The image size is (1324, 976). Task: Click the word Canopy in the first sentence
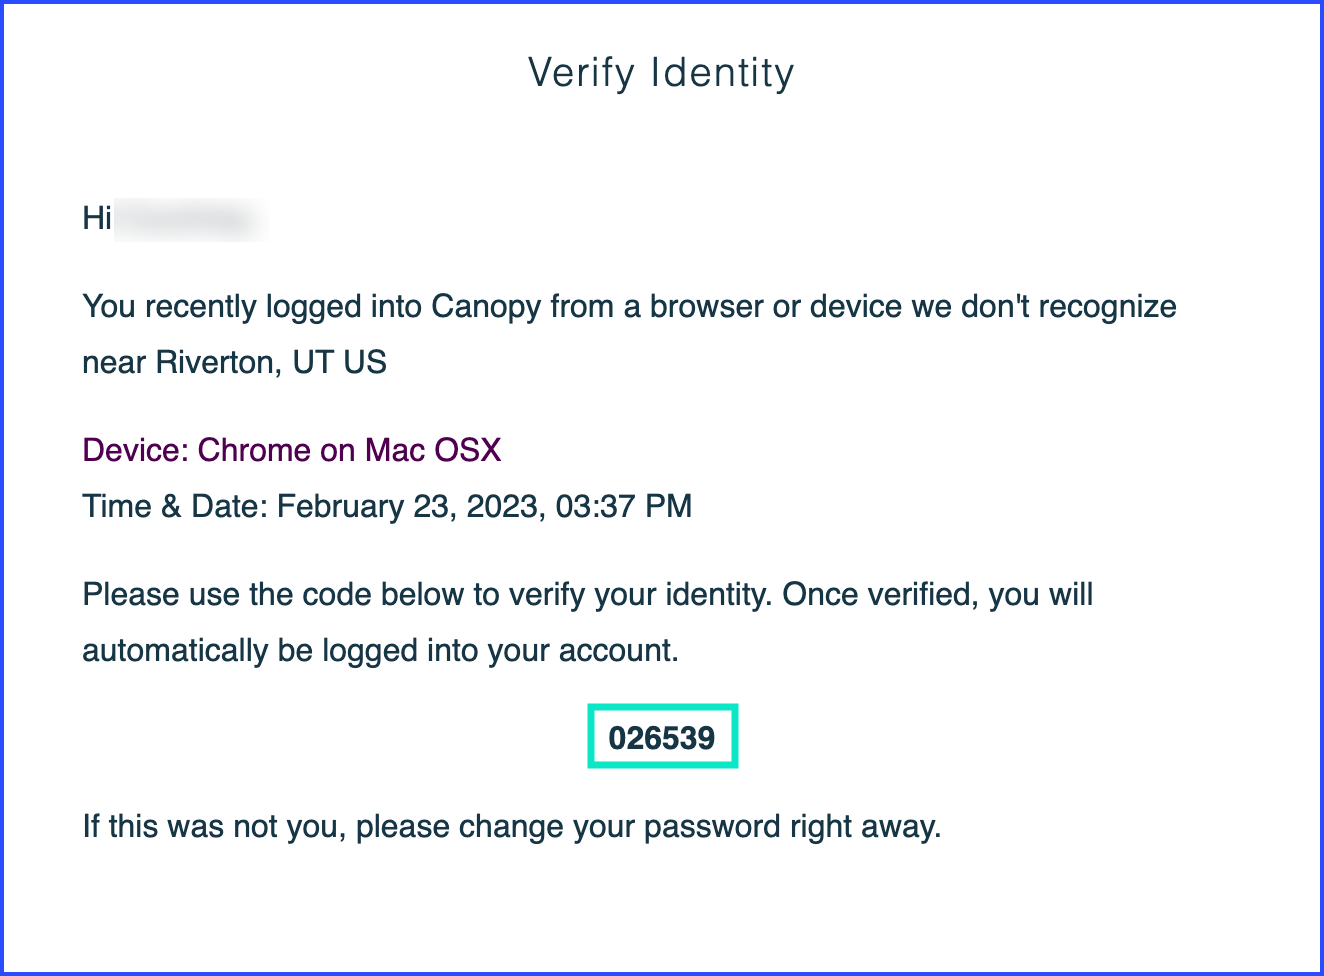point(486,307)
